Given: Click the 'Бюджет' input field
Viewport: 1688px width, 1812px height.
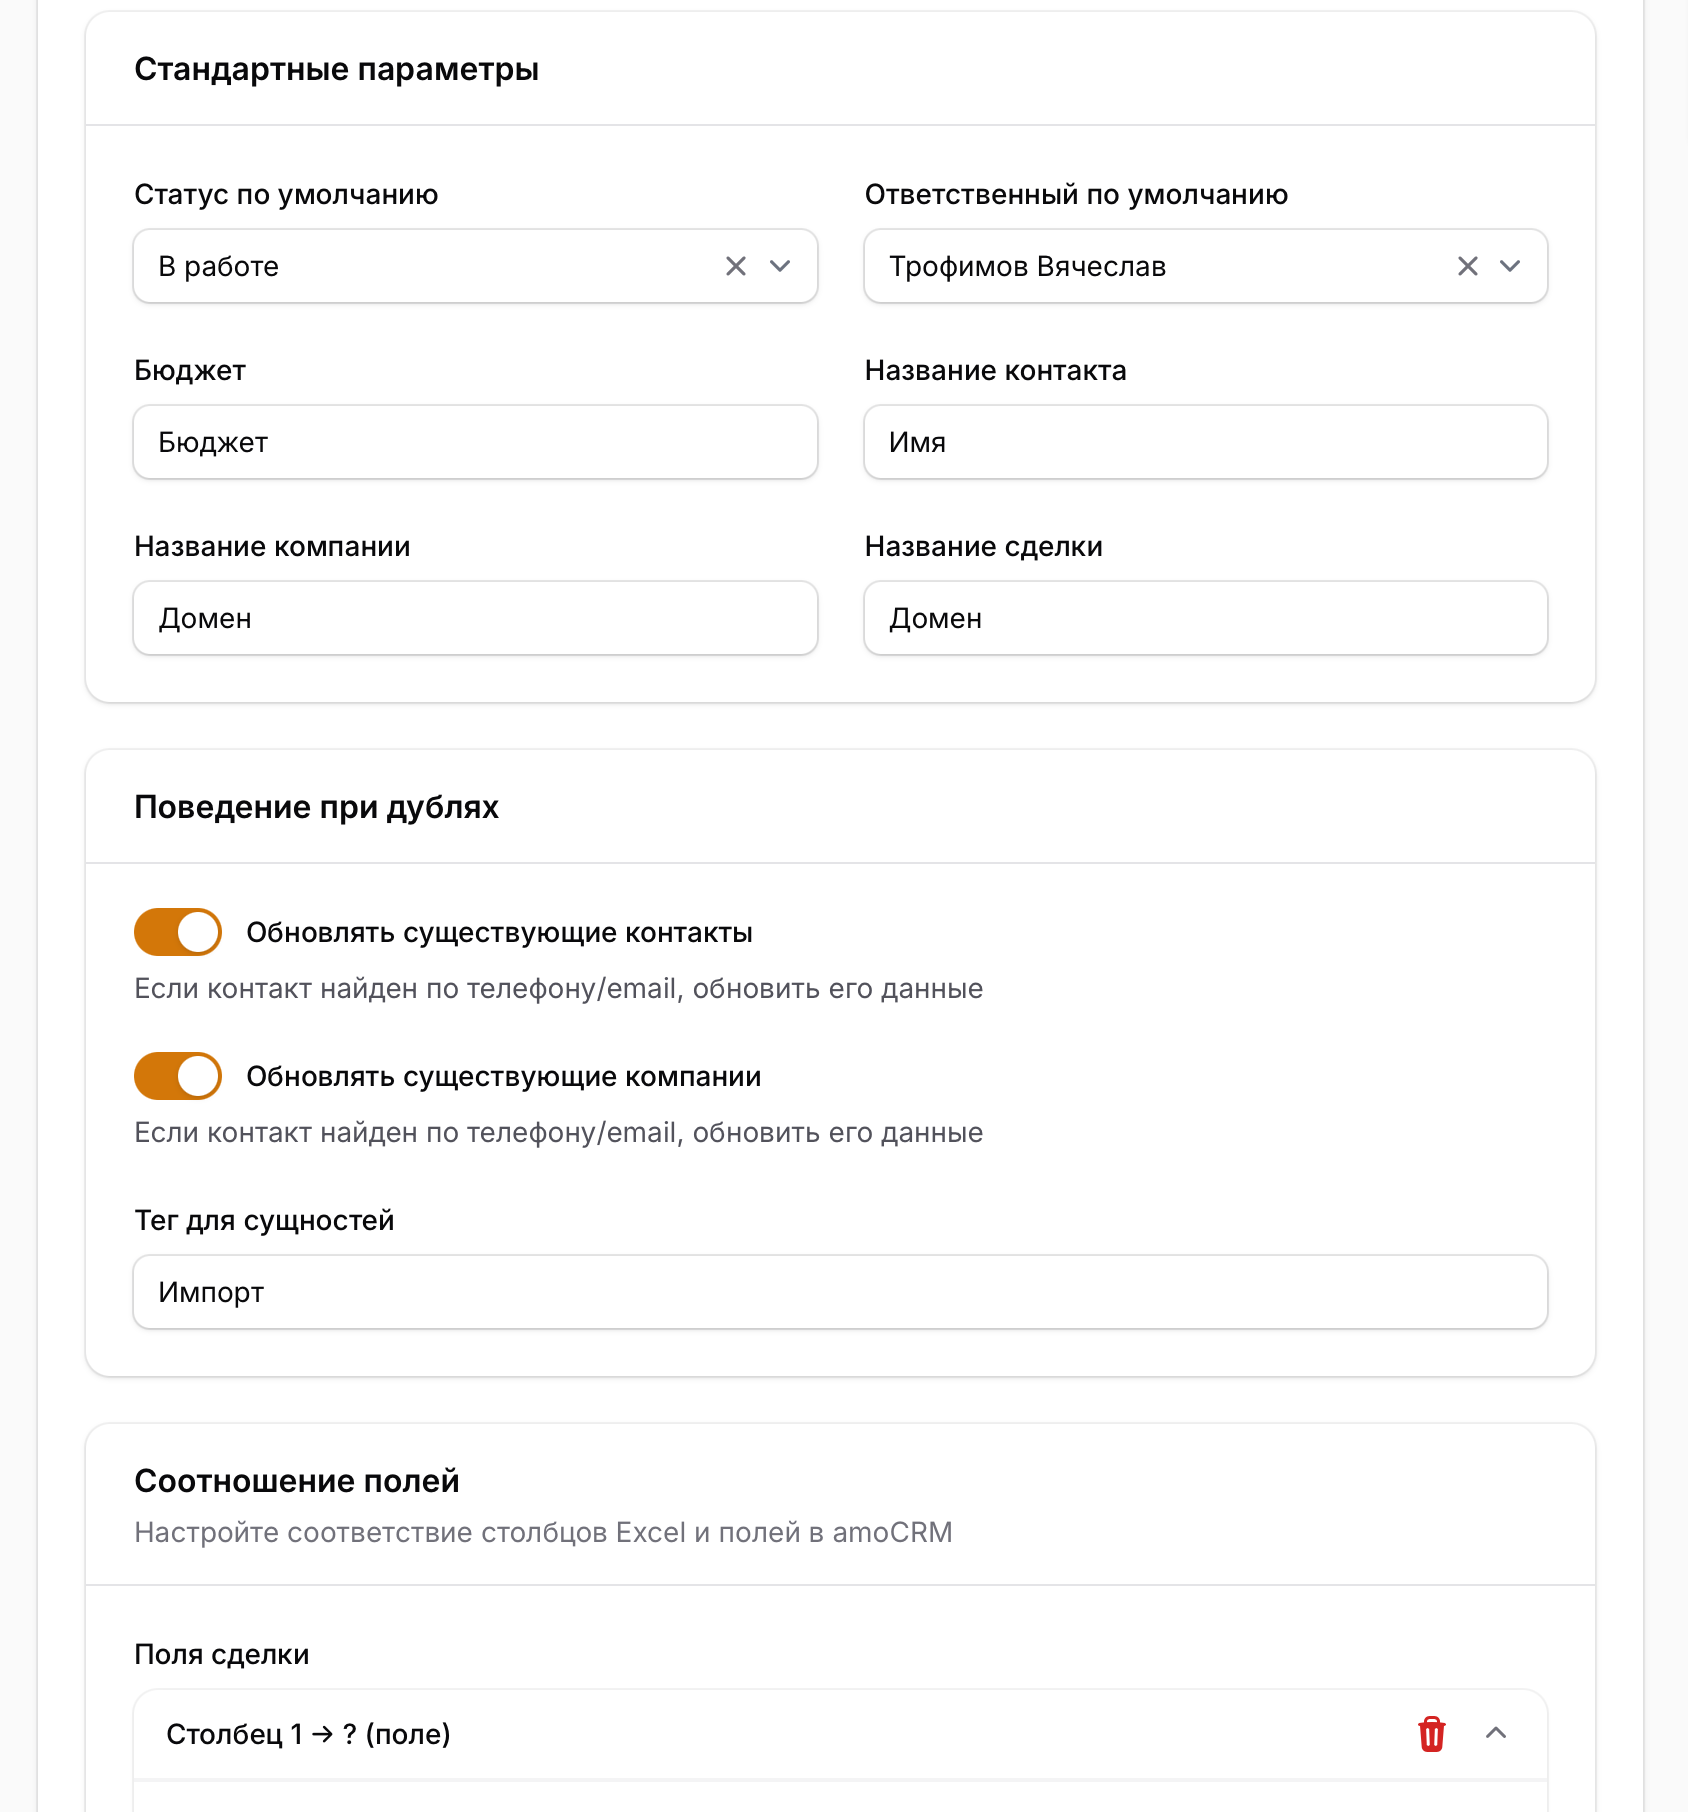Looking at the screenshot, I should 475,442.
